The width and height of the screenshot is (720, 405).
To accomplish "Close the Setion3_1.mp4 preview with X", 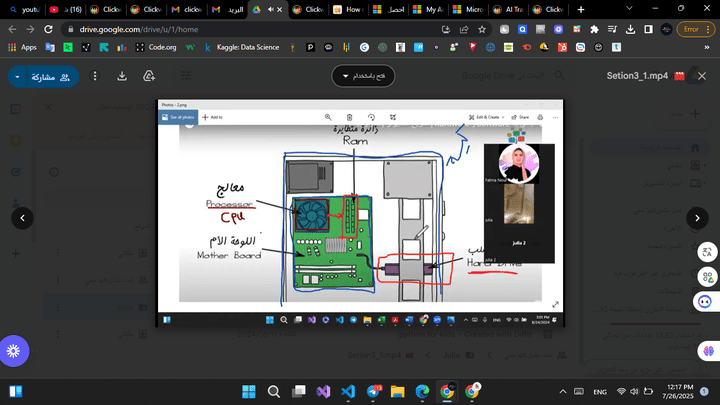I will pos(703,76).
